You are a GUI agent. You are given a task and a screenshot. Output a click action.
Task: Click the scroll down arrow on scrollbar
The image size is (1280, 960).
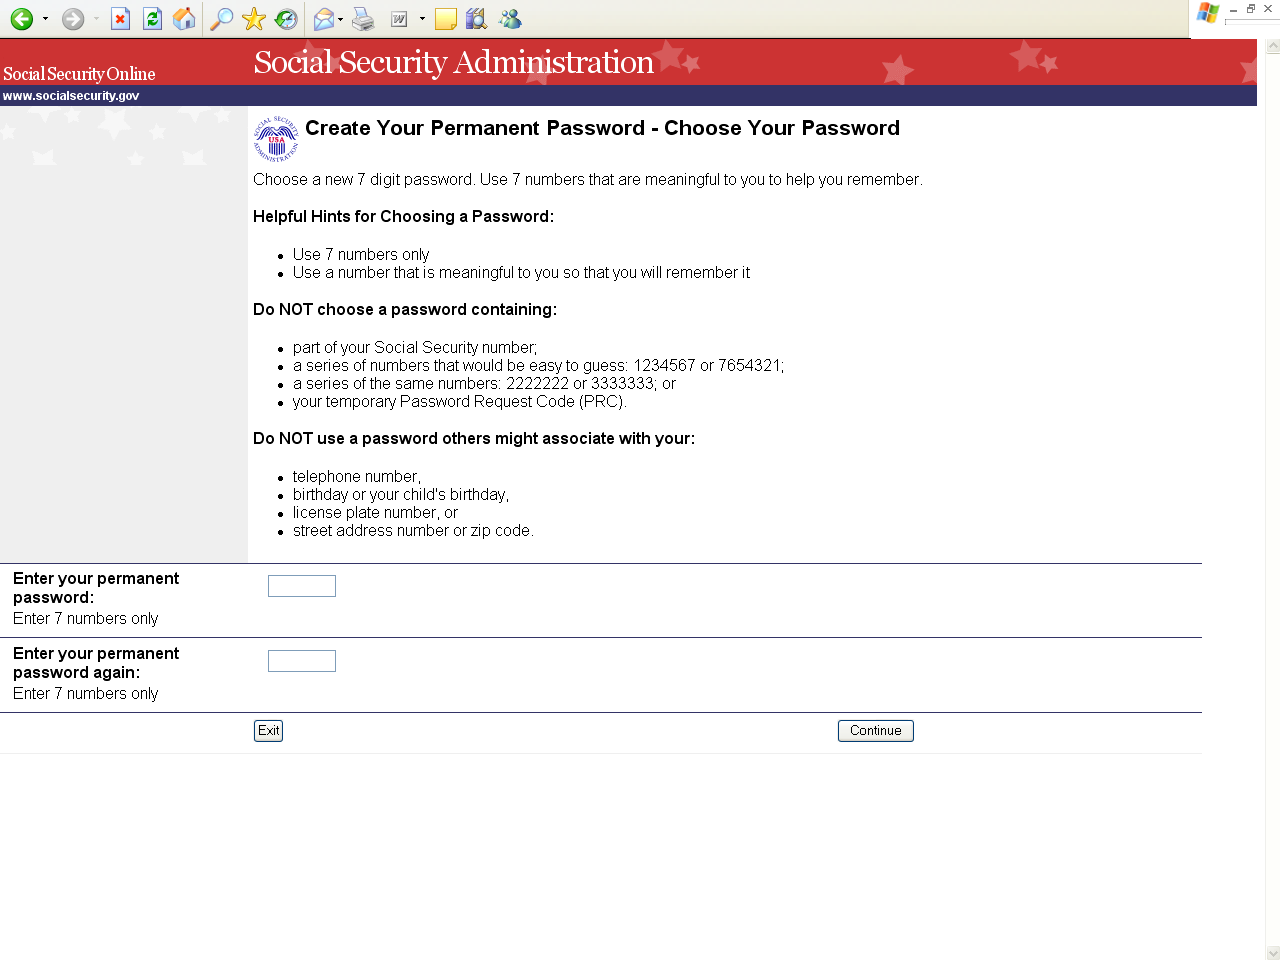pos(1272,953)
